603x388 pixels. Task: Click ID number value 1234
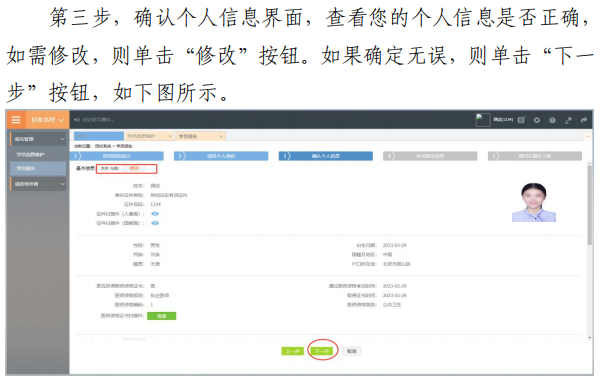point(155,204)
